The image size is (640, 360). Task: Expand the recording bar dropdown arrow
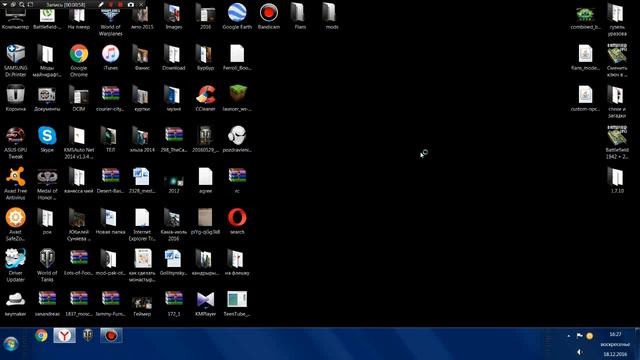[x=4, y=4]
